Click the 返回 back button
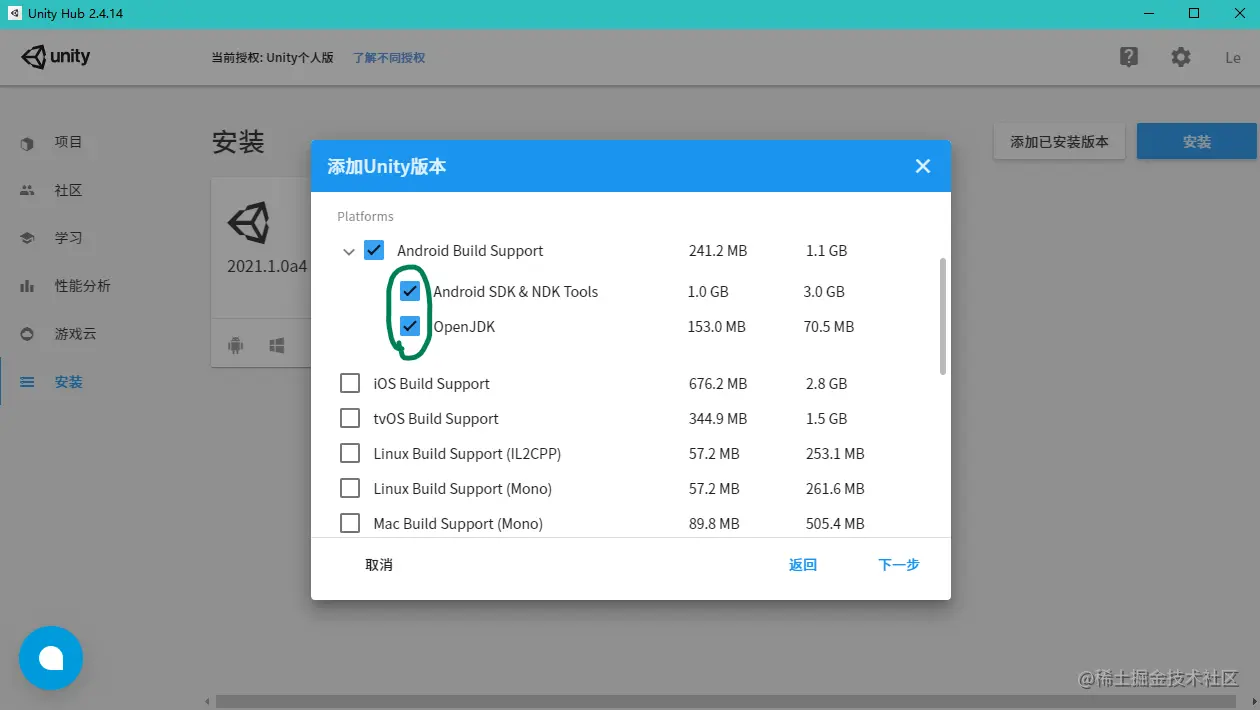This screenshot has height=710, width=1260. 803,565
